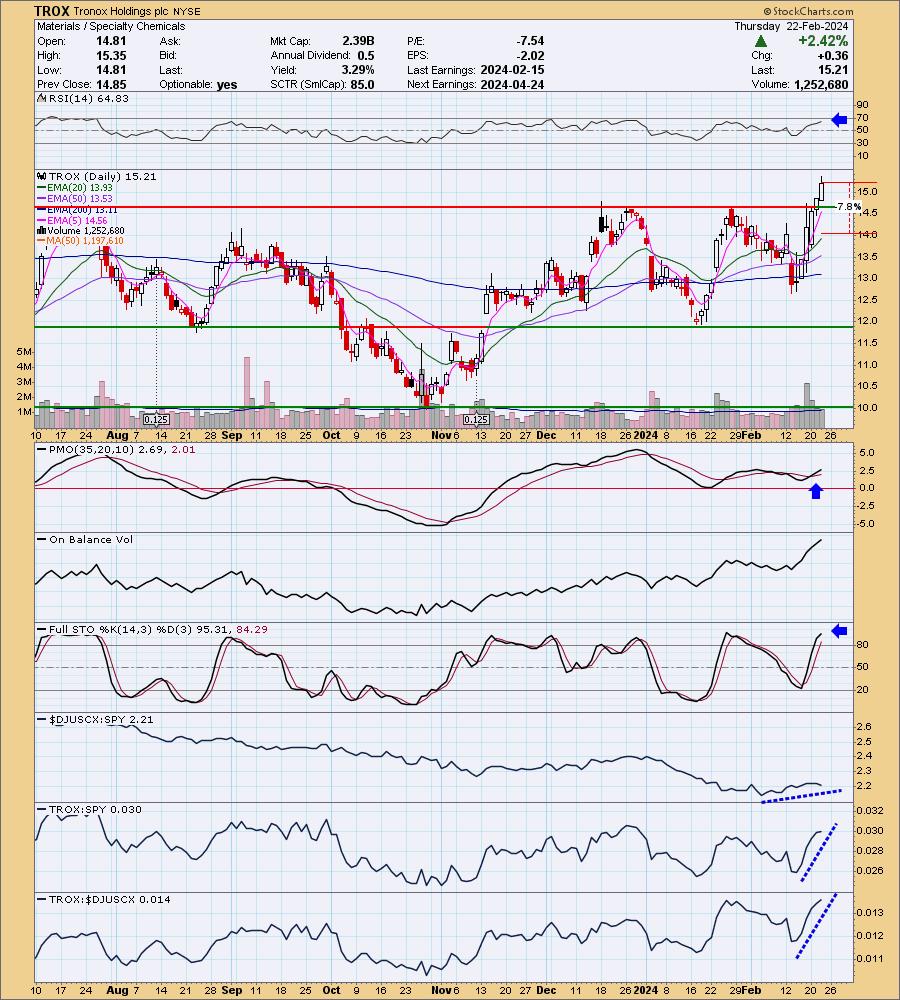Click the Prev Close value 14.85

point(111,84)
